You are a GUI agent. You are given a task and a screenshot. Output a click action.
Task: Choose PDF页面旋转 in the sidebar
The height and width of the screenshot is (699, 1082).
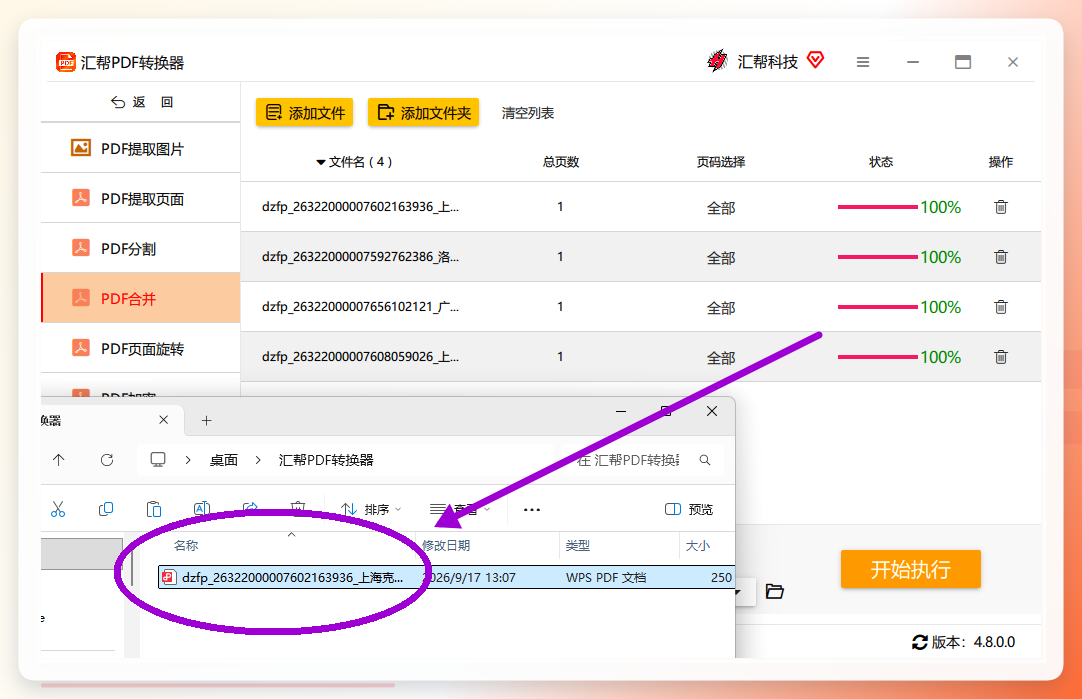pyautogui.click(x=141, y=348)
